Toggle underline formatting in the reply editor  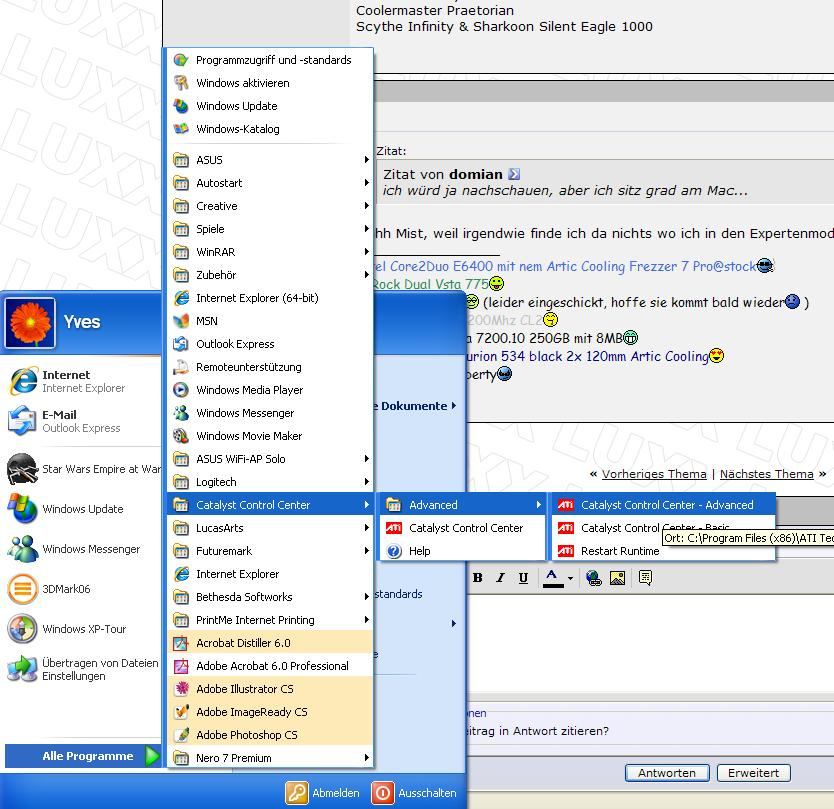pos(523,578)
